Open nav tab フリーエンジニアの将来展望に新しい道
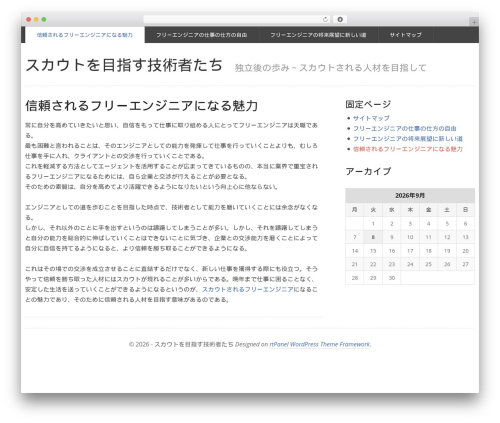 pos(318,35)
